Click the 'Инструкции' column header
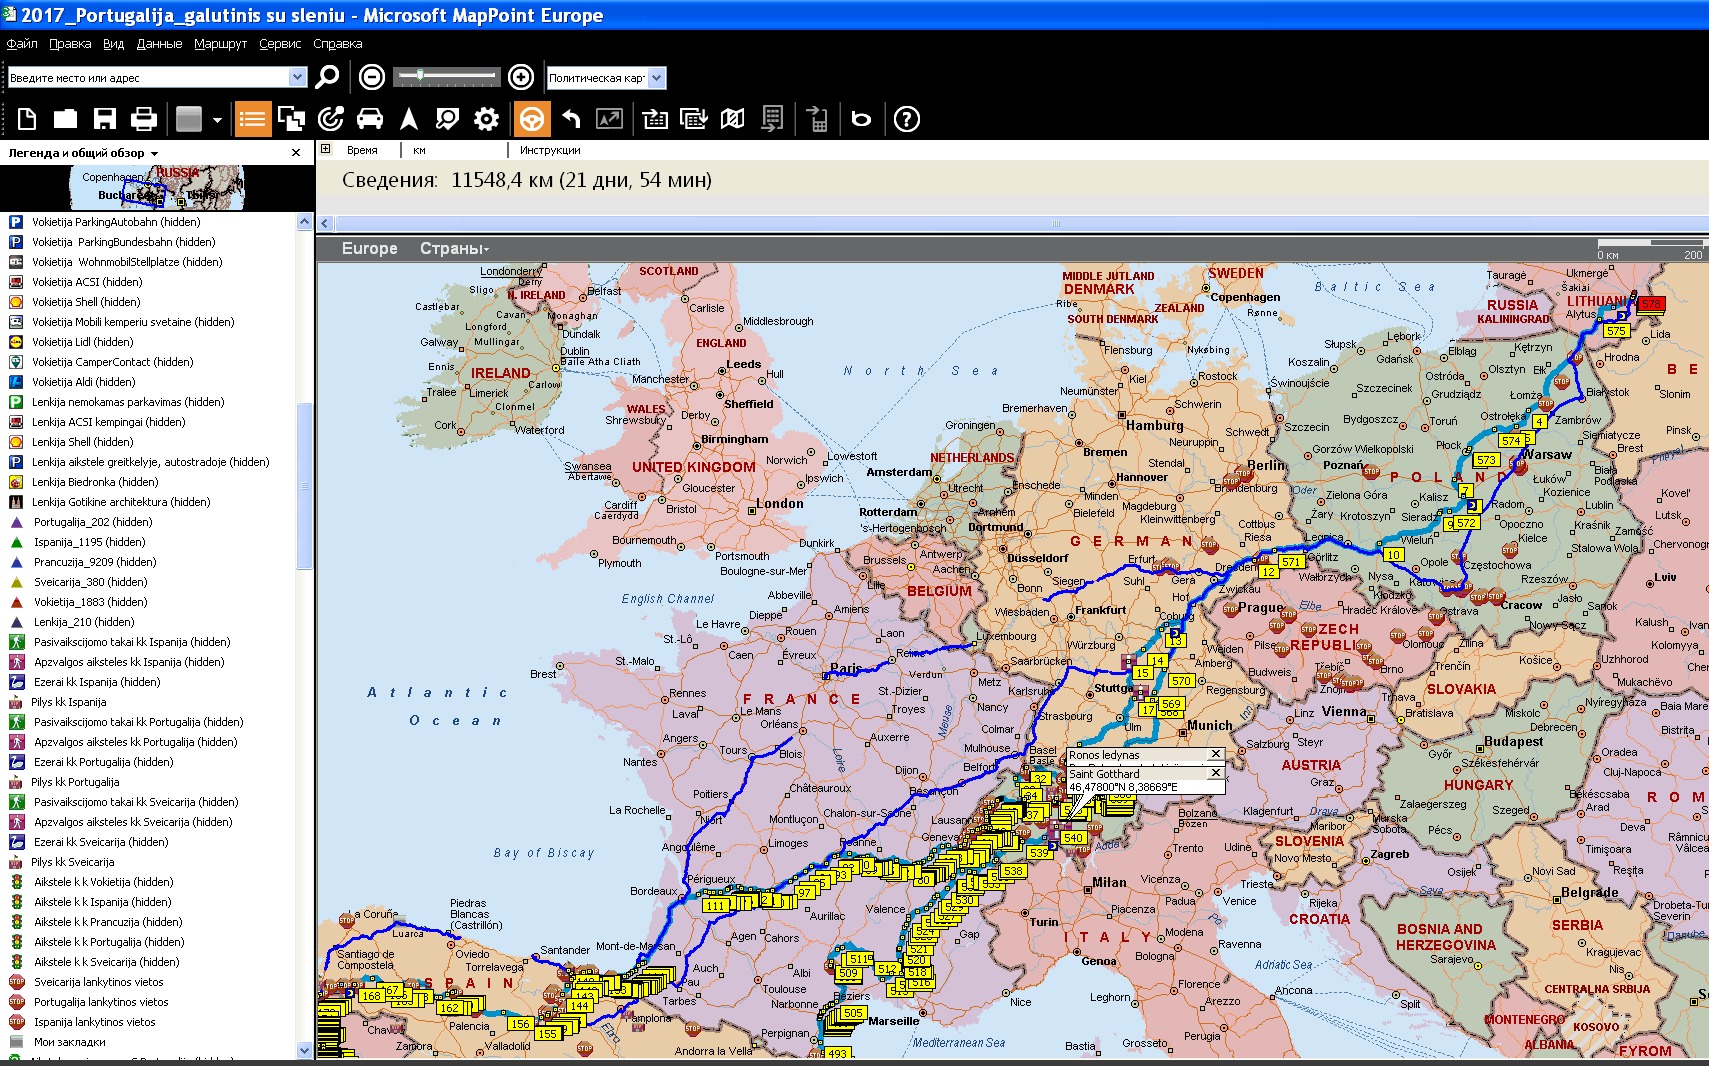The width and height of the screenshot is (1709, 1066). (x=550, y=150)
